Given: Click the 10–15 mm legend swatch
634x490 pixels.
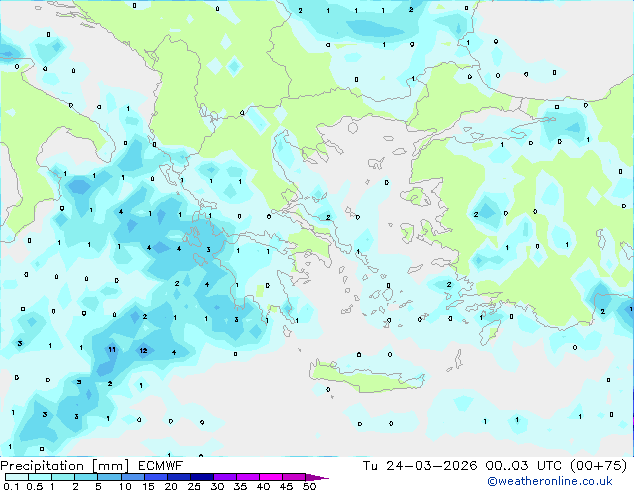Looking at the screenshot, I should click(132, 477).
